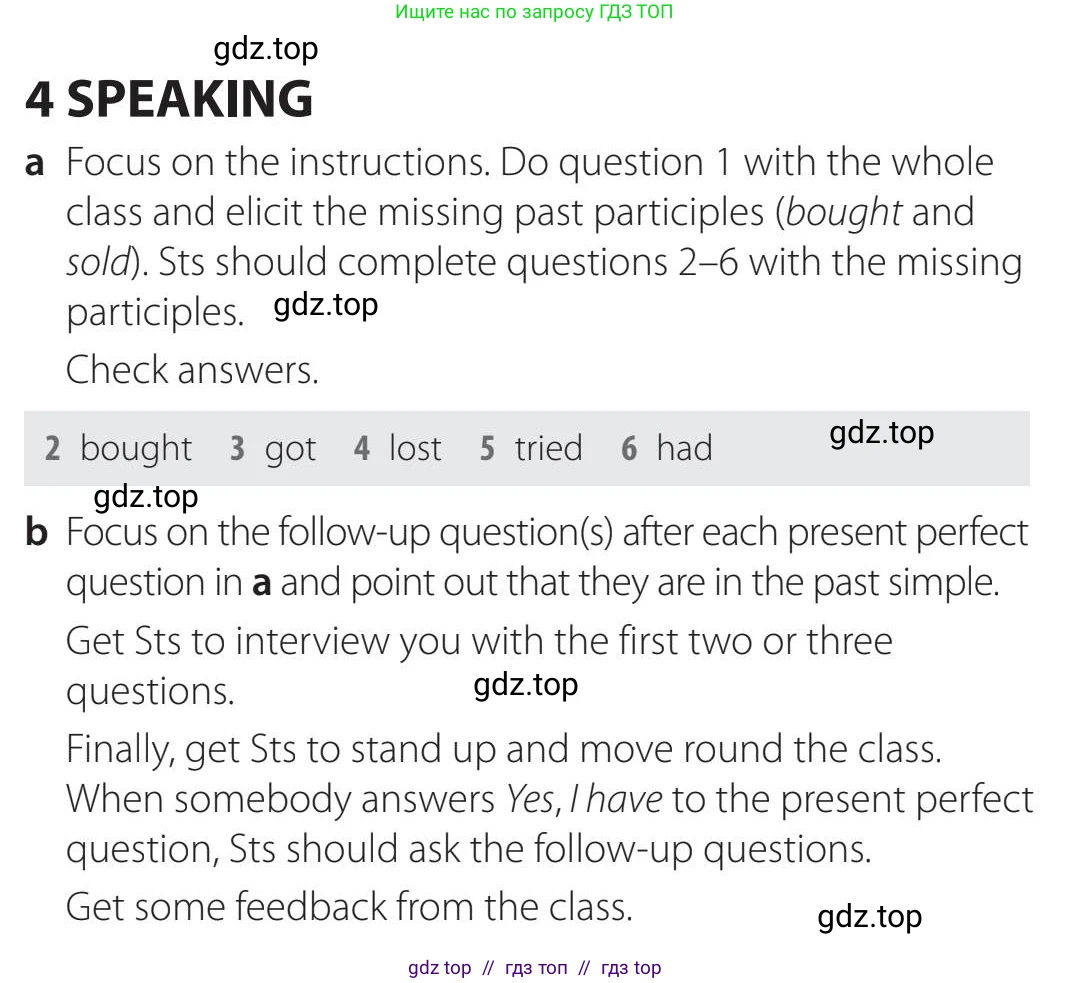Select answer '5 tried' in the gray box
This screenshot has width=1070, height=983.
point(530,449)
